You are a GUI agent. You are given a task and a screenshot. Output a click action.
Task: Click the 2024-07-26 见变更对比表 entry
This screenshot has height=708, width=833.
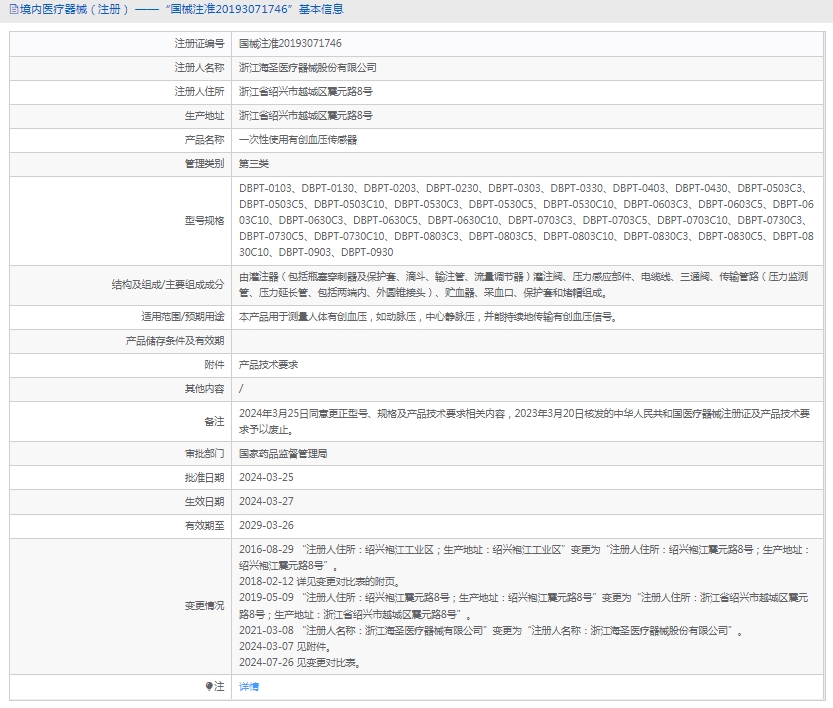tap(300, 662)
